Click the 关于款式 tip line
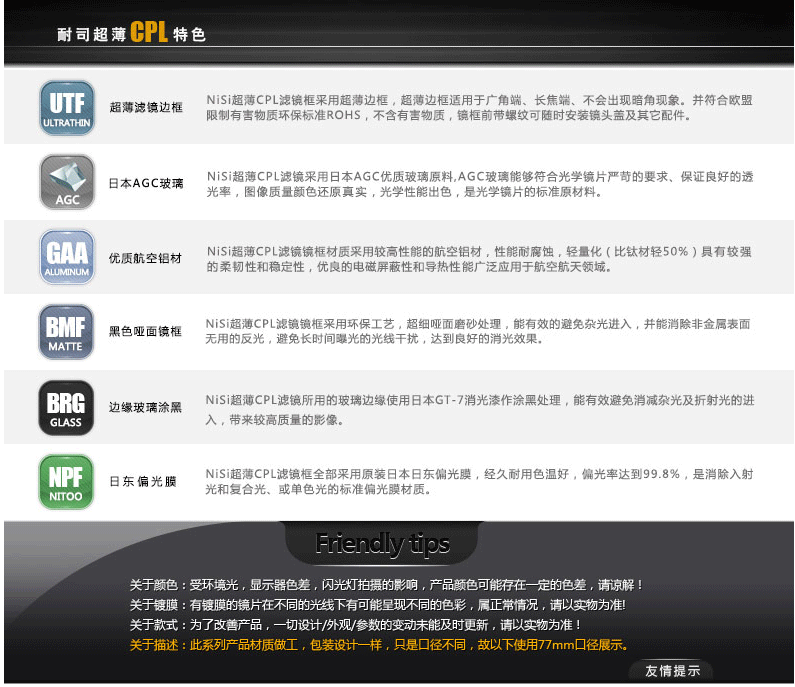795x687 pixels. click(355, 625)
